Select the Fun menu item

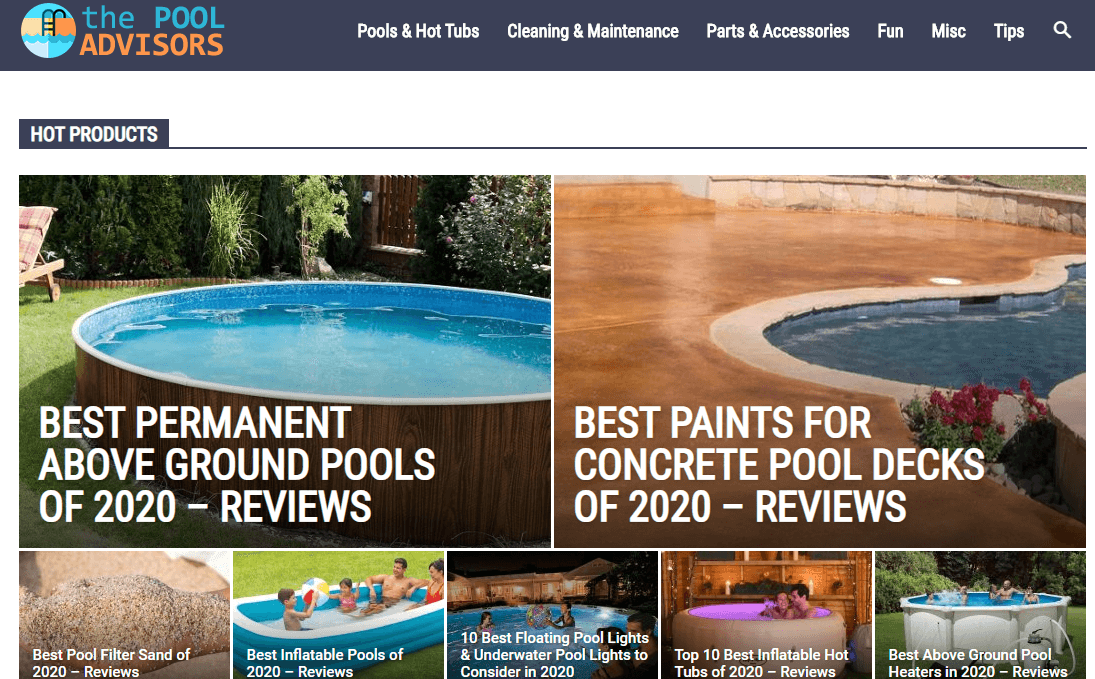point(890,31)
